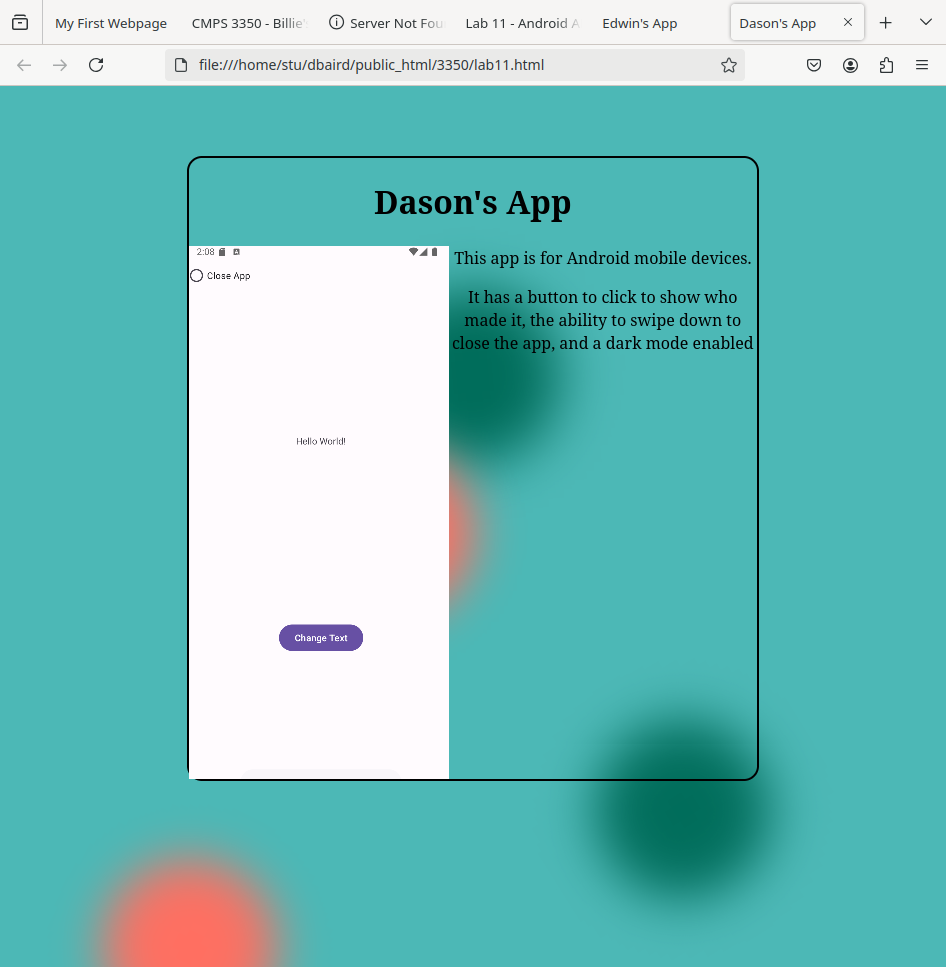Image resolution: width=946 pixels, height=967 pixels.
Task: Switch to the Lab 11 - Android tab
Action: point(521,23)
